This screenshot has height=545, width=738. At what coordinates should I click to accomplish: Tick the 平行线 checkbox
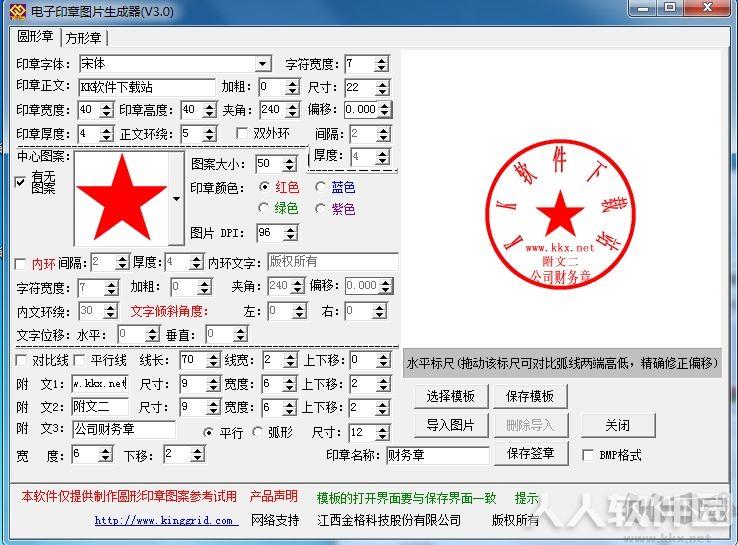tap(80, 361)
